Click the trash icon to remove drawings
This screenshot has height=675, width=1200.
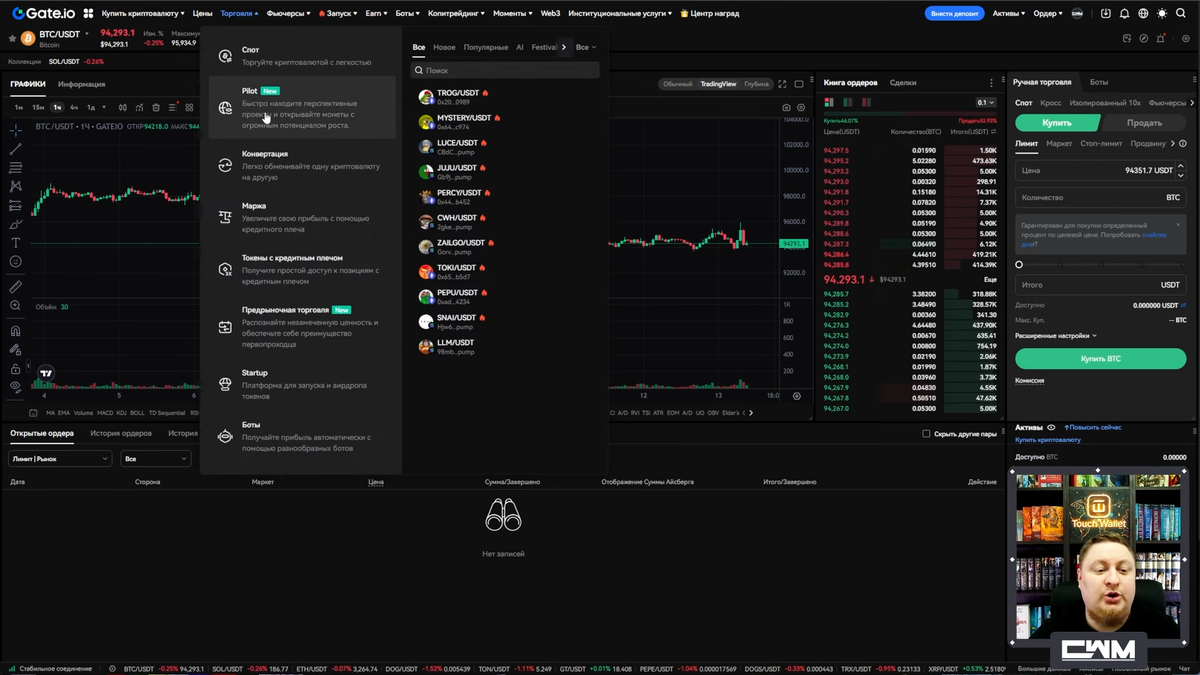[x=156, y=107]
